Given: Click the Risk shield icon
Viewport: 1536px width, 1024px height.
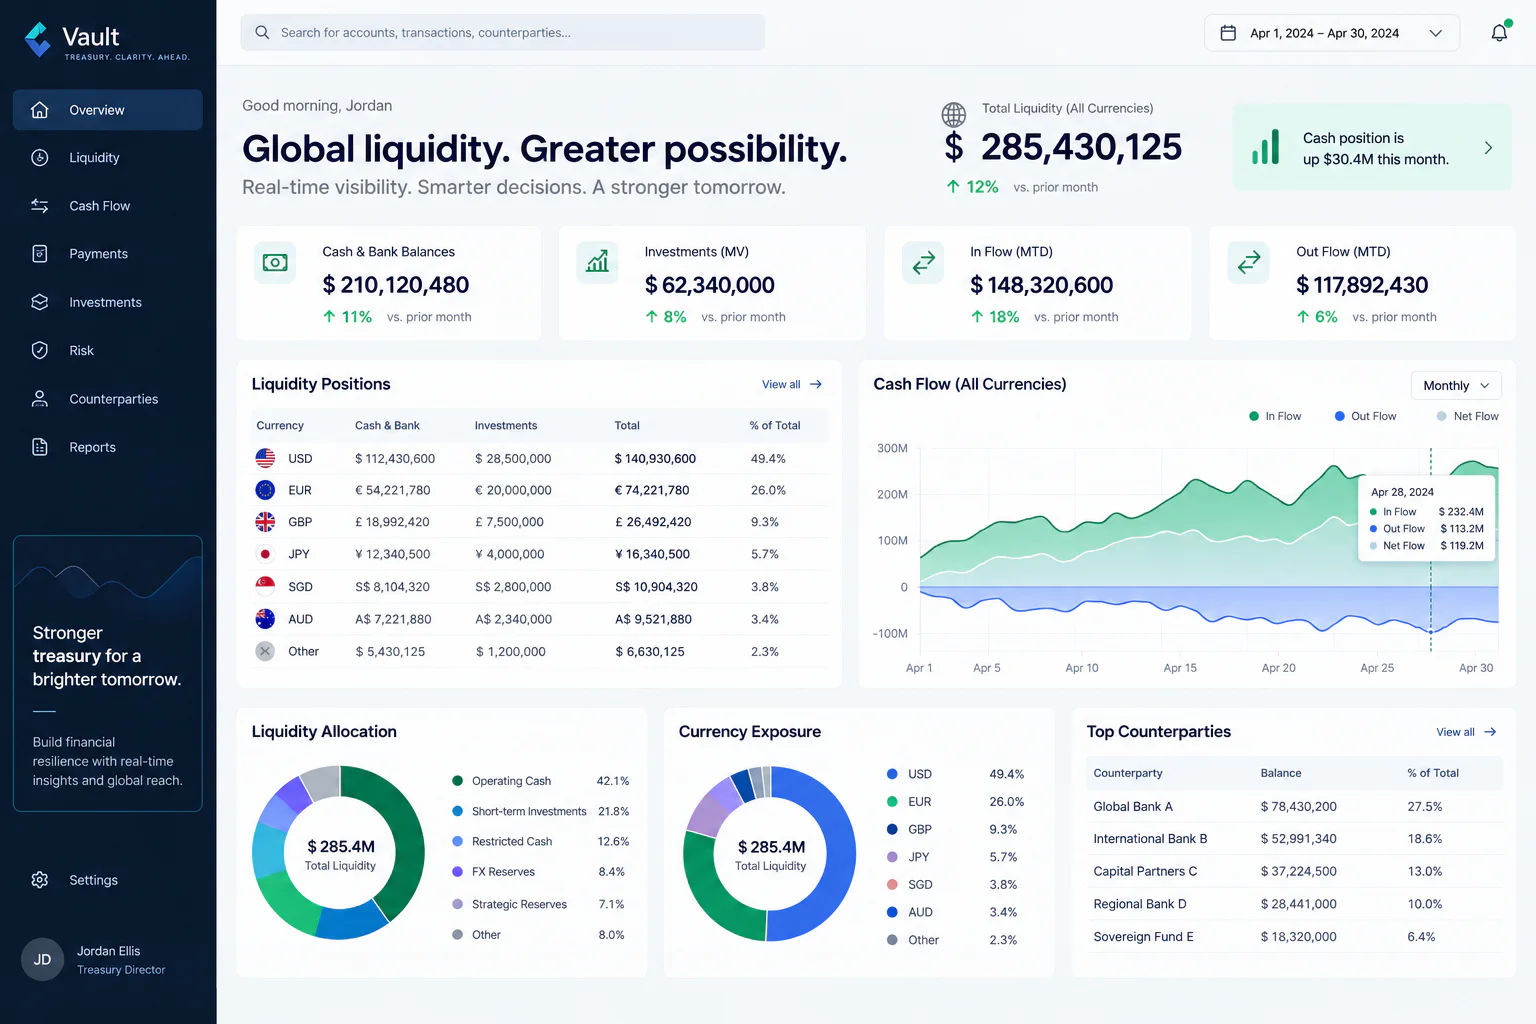Looking at the screenshot, I should [40, 350].
